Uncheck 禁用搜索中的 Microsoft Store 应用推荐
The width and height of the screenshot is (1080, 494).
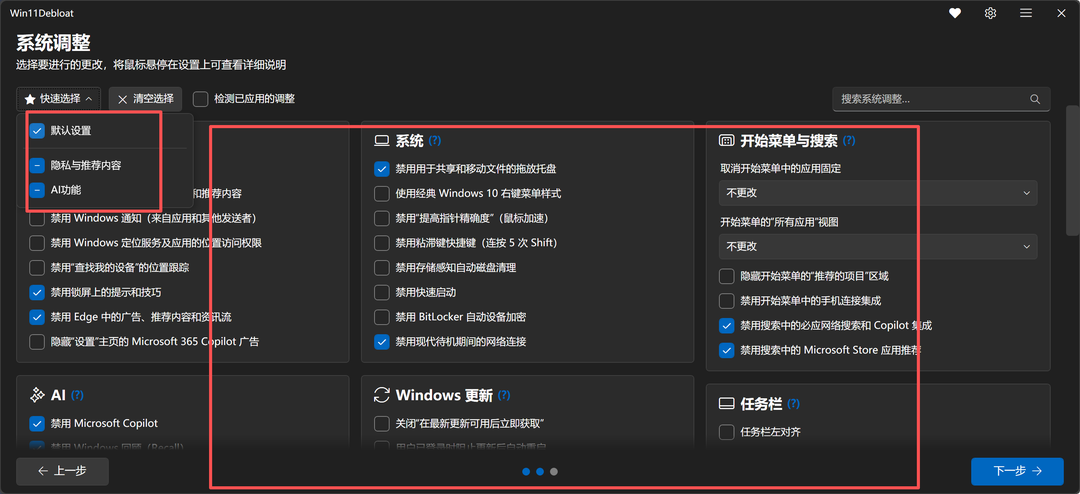coord(727,350)
